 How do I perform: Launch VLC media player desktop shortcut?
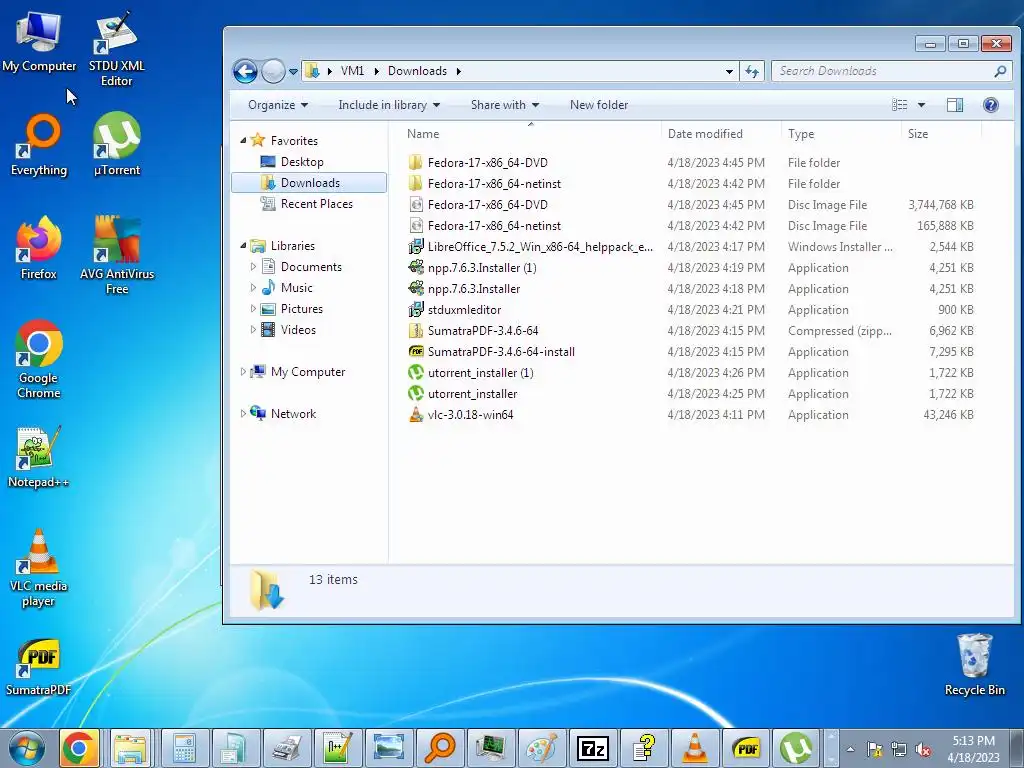pos(39,568)
